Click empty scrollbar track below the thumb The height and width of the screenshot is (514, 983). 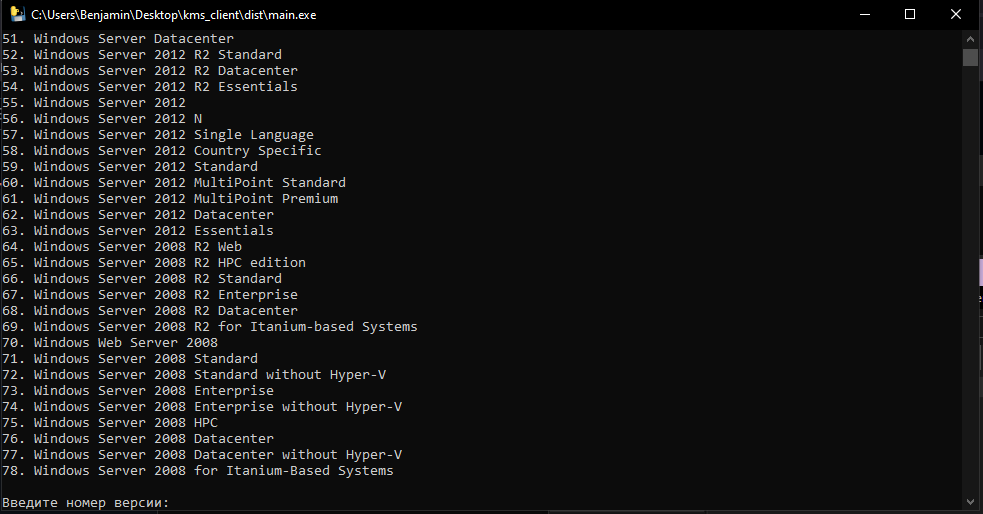pyautogui.click(x=970, y=282)
